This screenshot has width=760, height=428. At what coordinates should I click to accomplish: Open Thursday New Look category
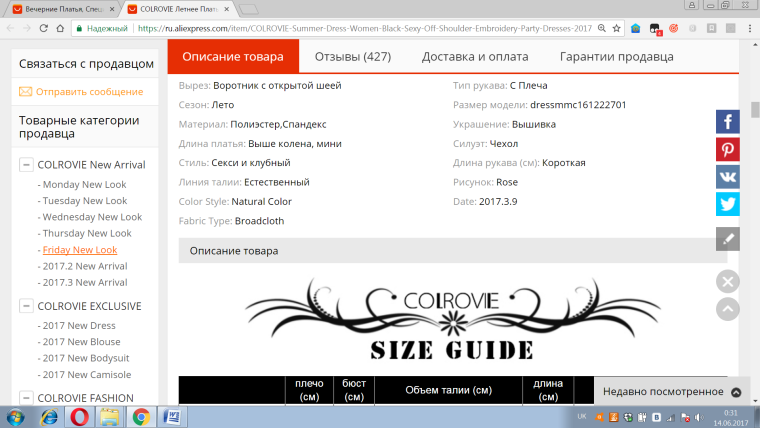[87, 233]
